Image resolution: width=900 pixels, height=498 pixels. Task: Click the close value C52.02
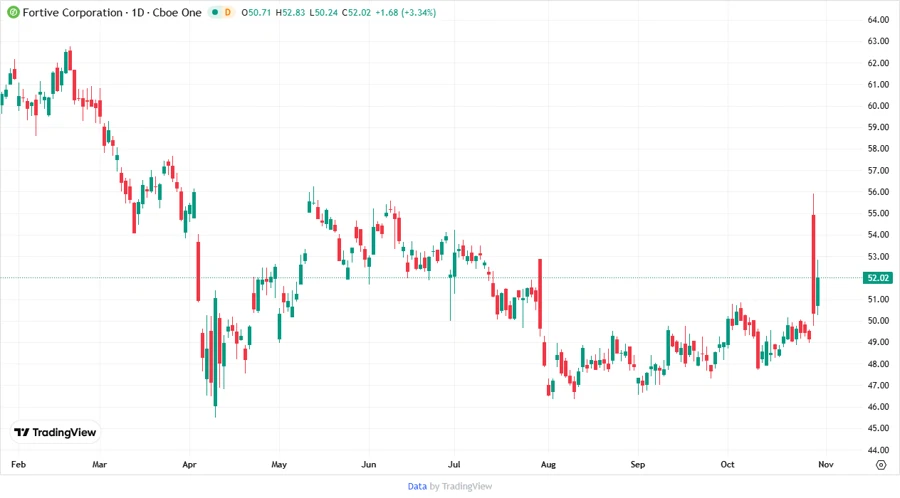pos(356,12)
